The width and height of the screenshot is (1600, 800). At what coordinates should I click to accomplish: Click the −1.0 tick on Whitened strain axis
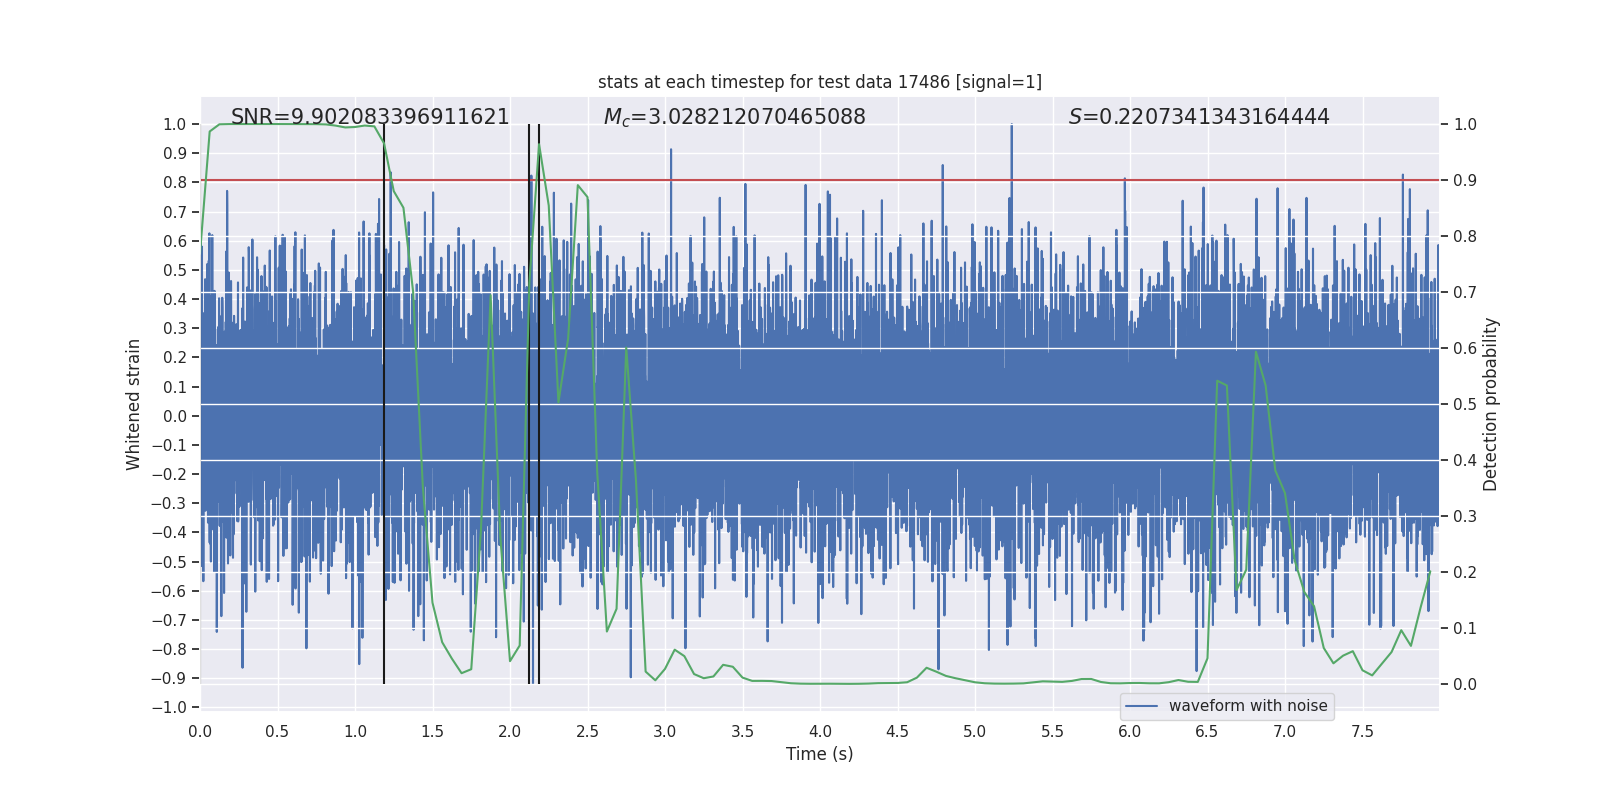coord(169,708)
